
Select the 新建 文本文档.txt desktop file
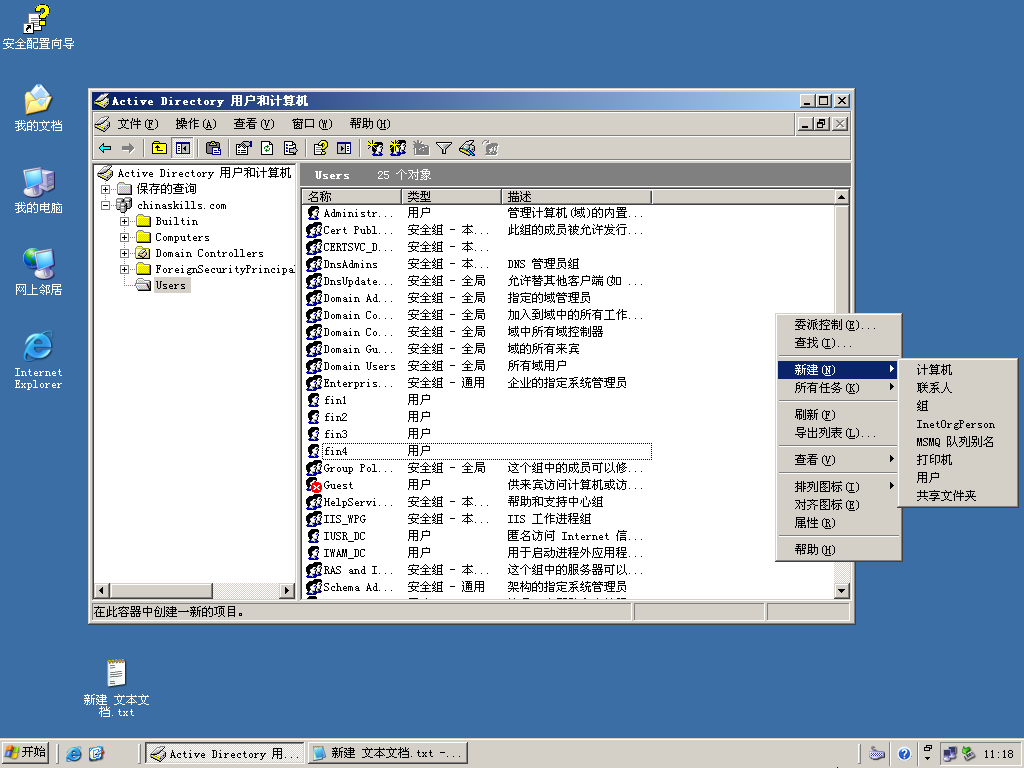coord(116,688)
